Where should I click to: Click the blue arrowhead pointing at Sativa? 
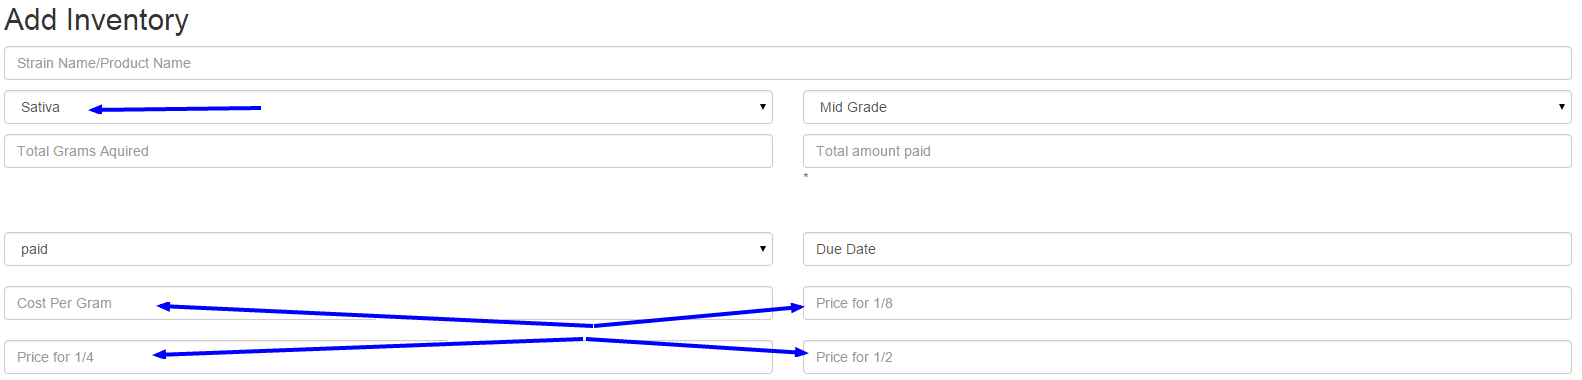[x=96, y=109]
